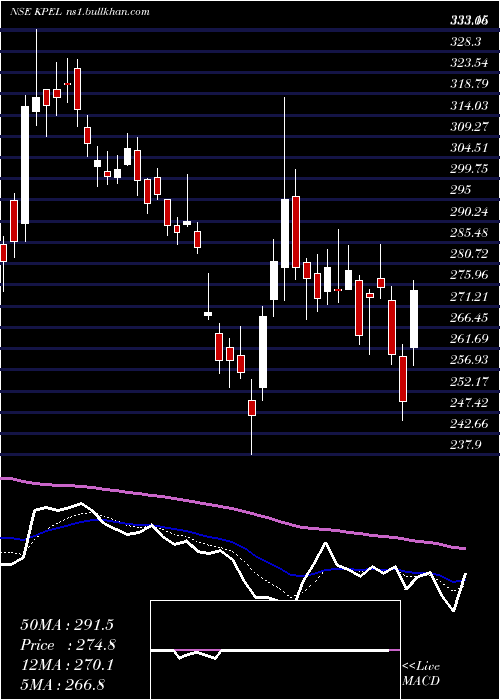Click the 256.93 price axis label
The width and height of the screenshot is (500, 700).
point(469,360)
